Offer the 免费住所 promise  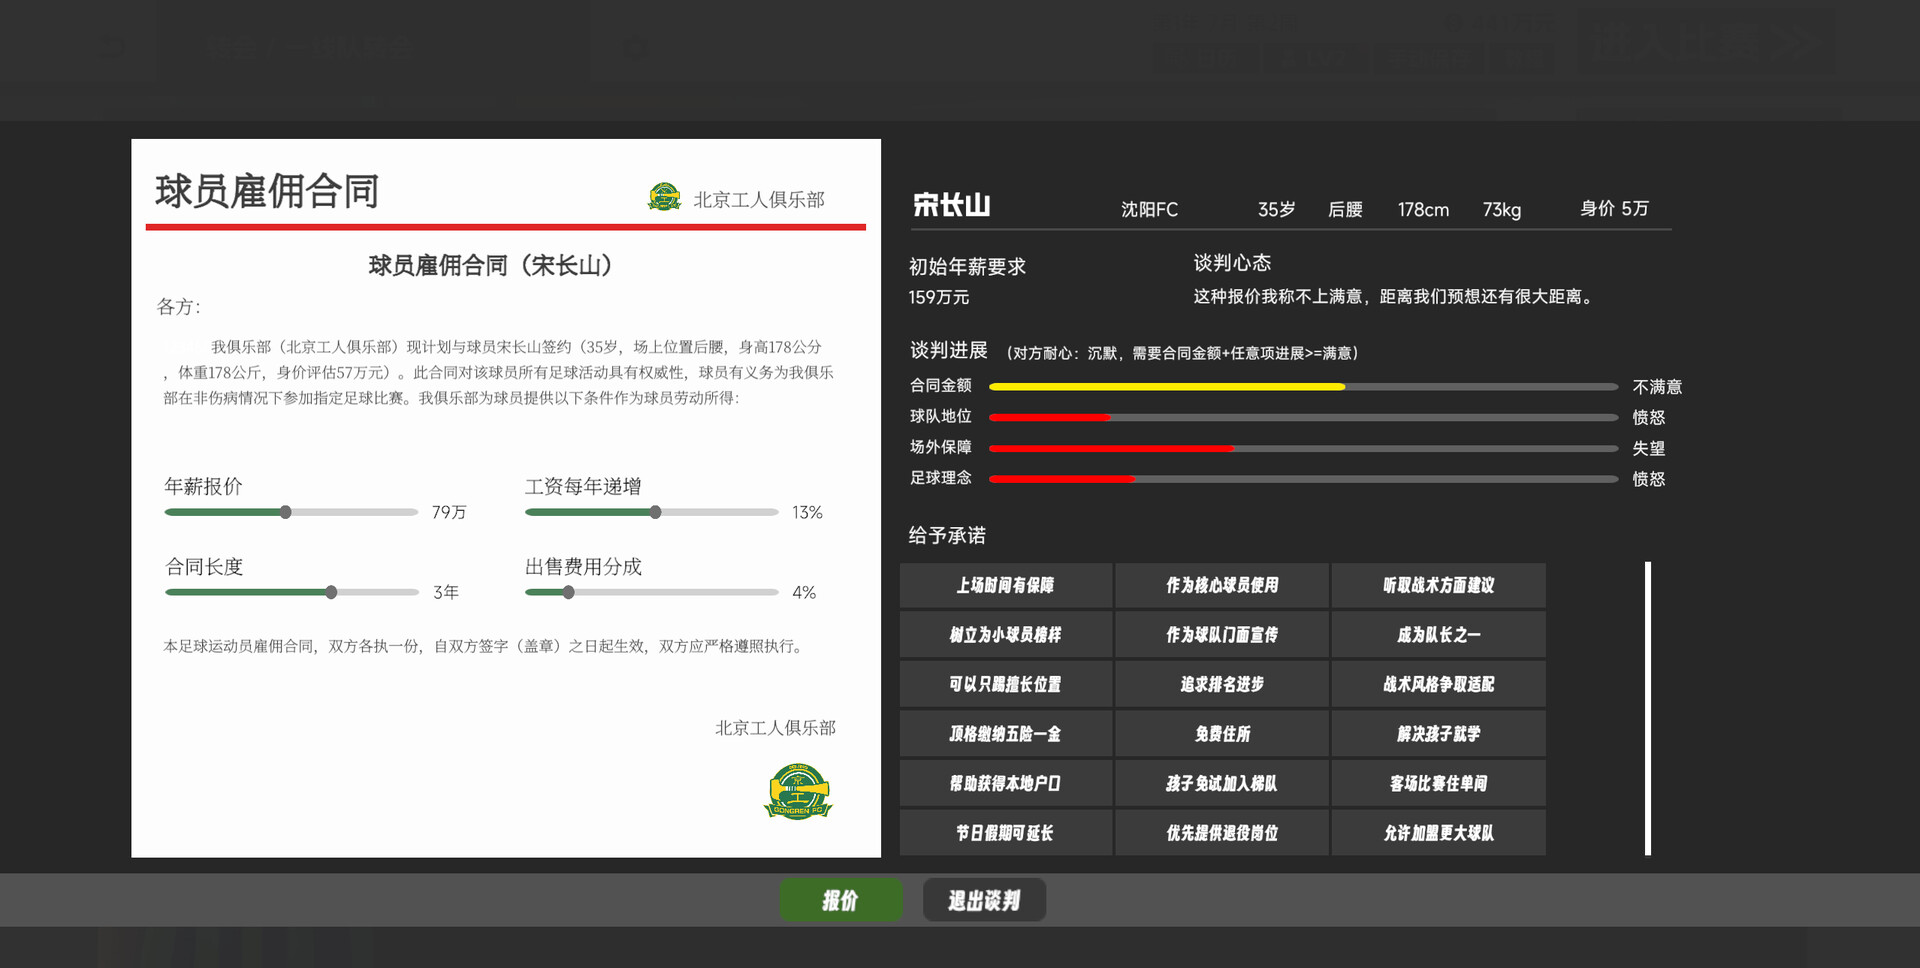tap(1221, 733)
